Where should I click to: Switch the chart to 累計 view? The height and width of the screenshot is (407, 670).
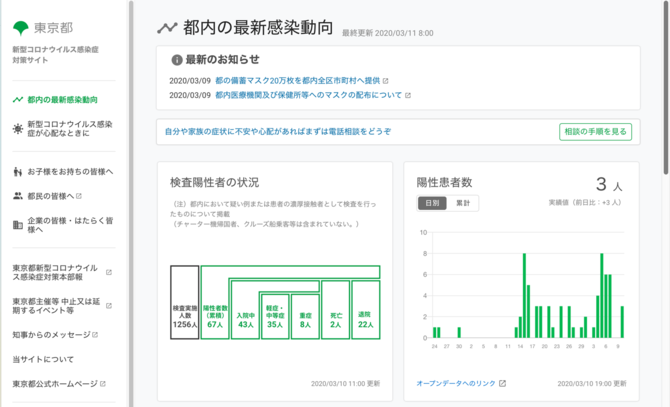463,203
